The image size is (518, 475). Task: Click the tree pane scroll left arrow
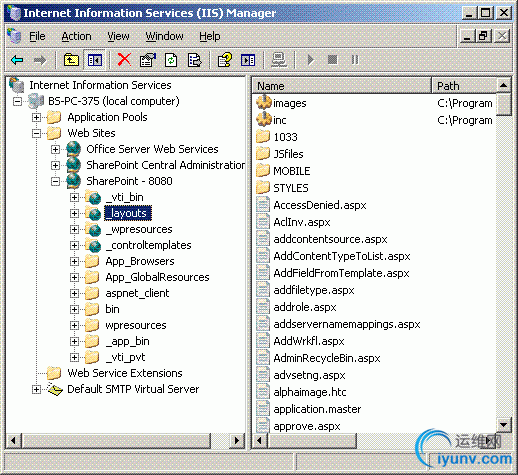coord(13,441)
